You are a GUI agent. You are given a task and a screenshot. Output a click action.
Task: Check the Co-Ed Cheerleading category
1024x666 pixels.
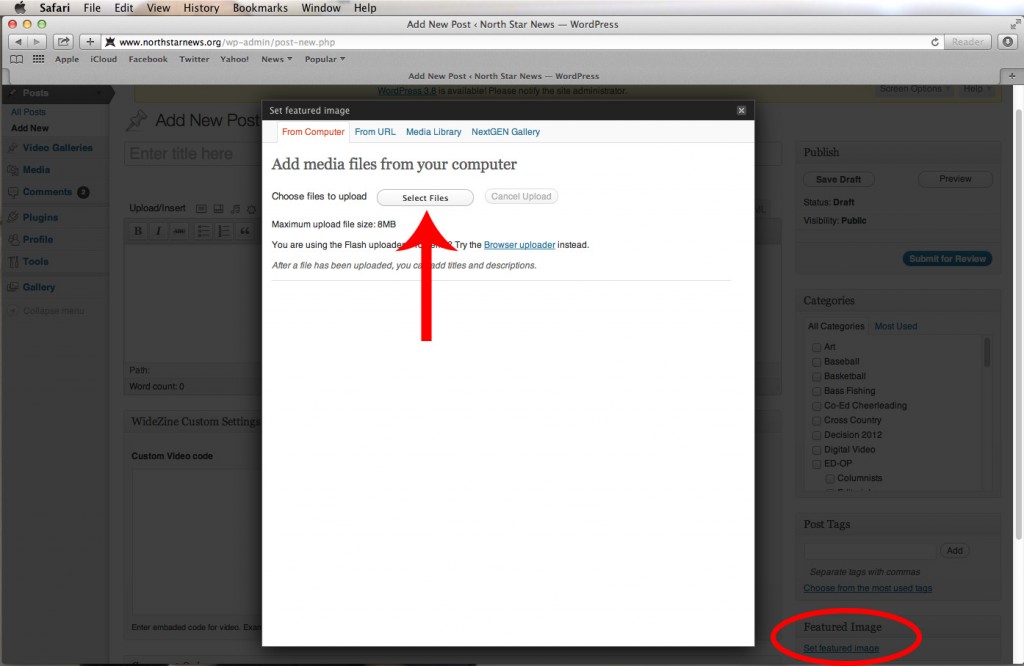[816, 406]
